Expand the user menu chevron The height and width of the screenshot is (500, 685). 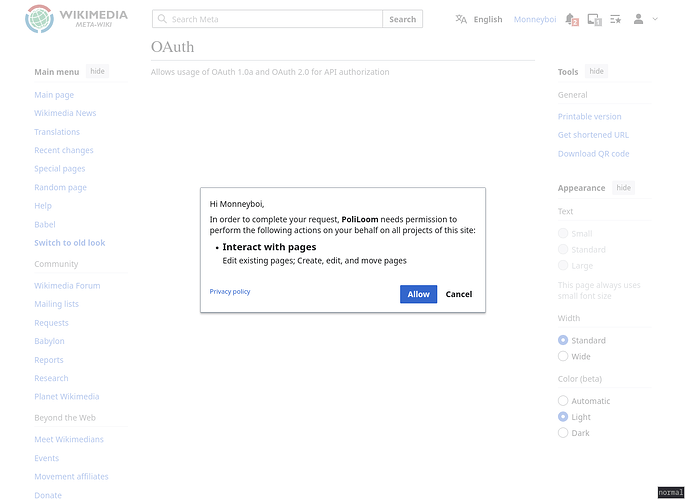[655, 19]
